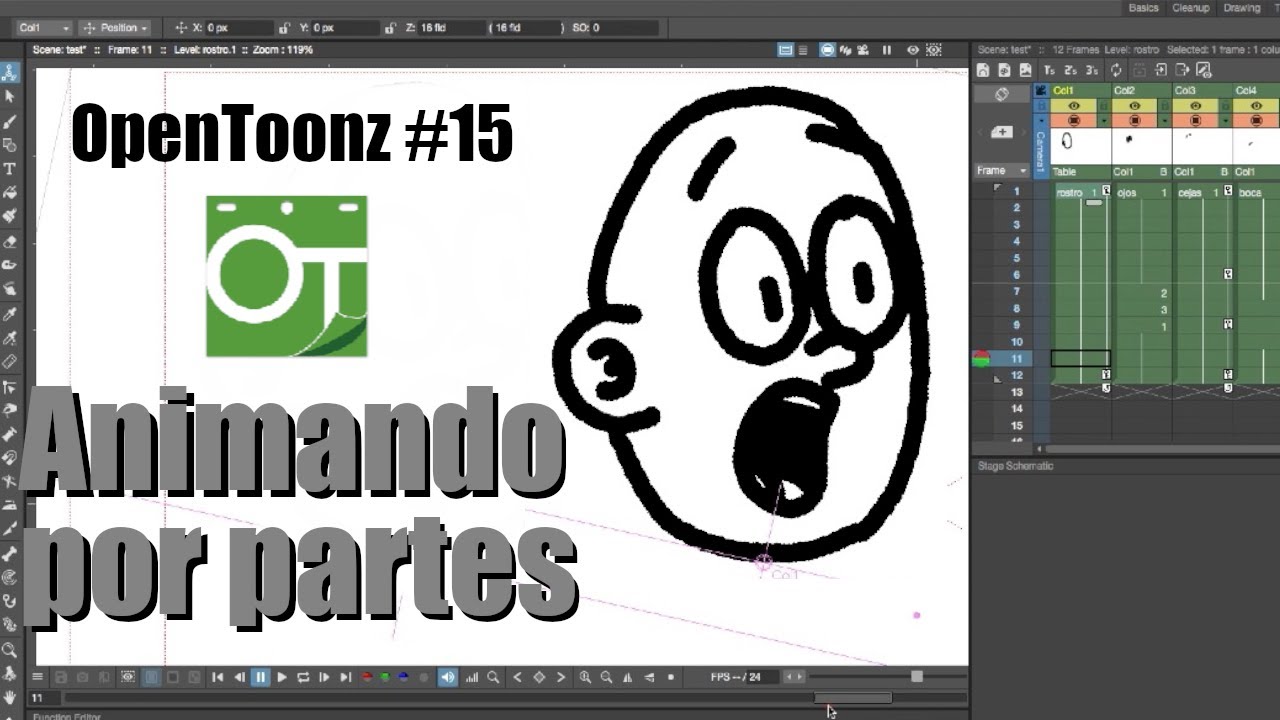This screenshot has width=1280, height=720.
Task: Click the X position input field
Action: [239, 28]
